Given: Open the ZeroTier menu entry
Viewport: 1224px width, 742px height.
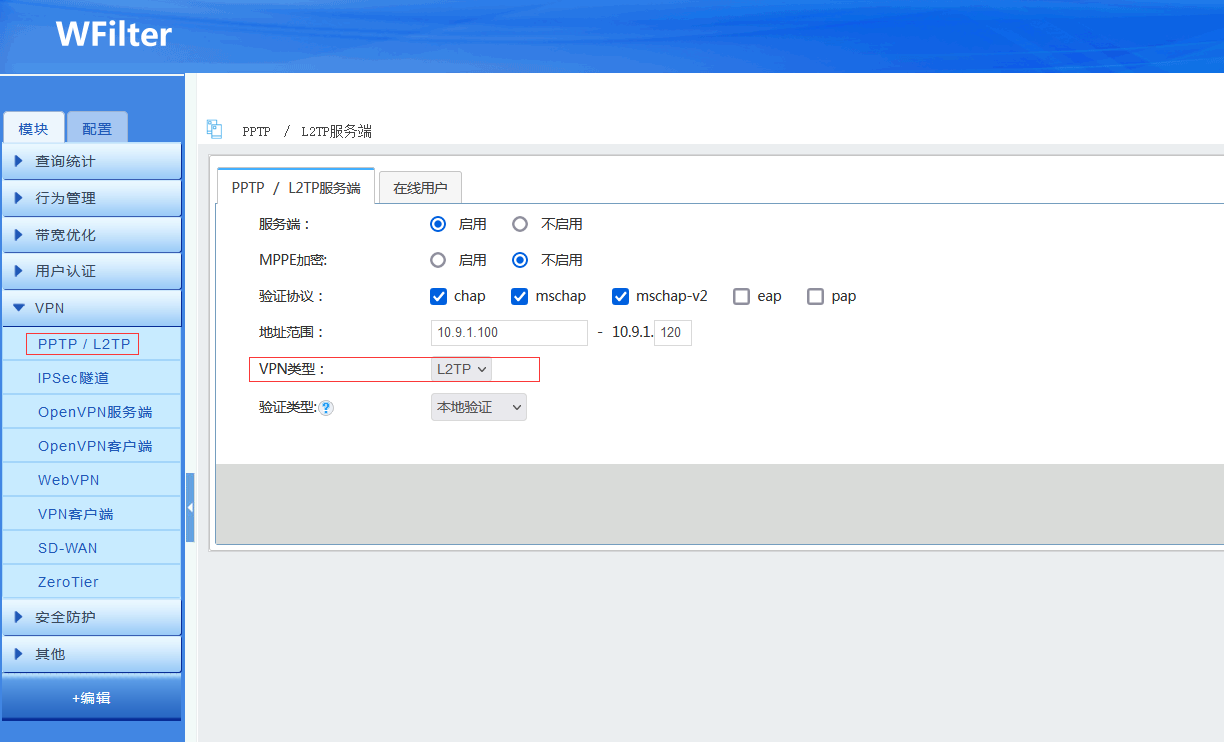Looking at the screenshot, I should coord(68,582).
